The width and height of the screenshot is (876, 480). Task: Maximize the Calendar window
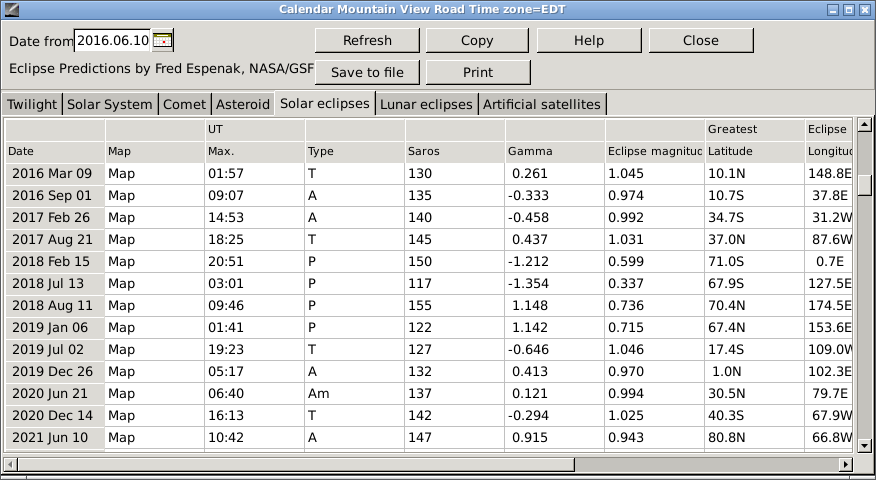849,9
